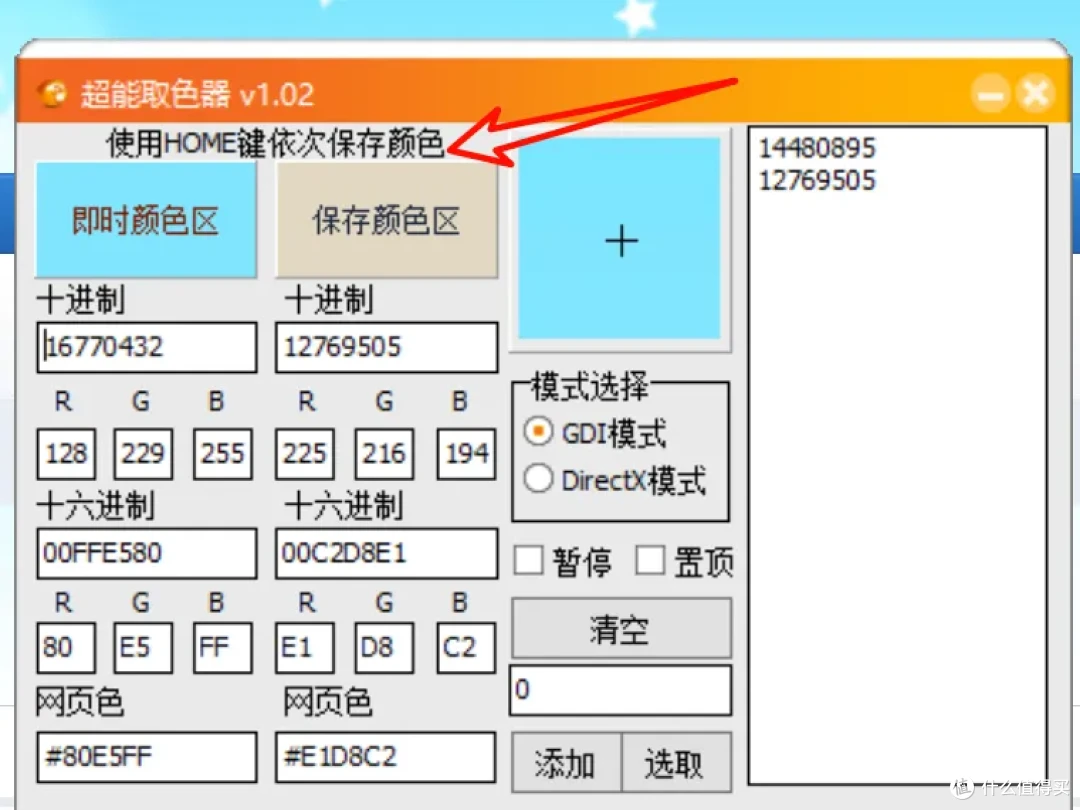Click the web color field #E1D8C2

click(x=386, y=757)
